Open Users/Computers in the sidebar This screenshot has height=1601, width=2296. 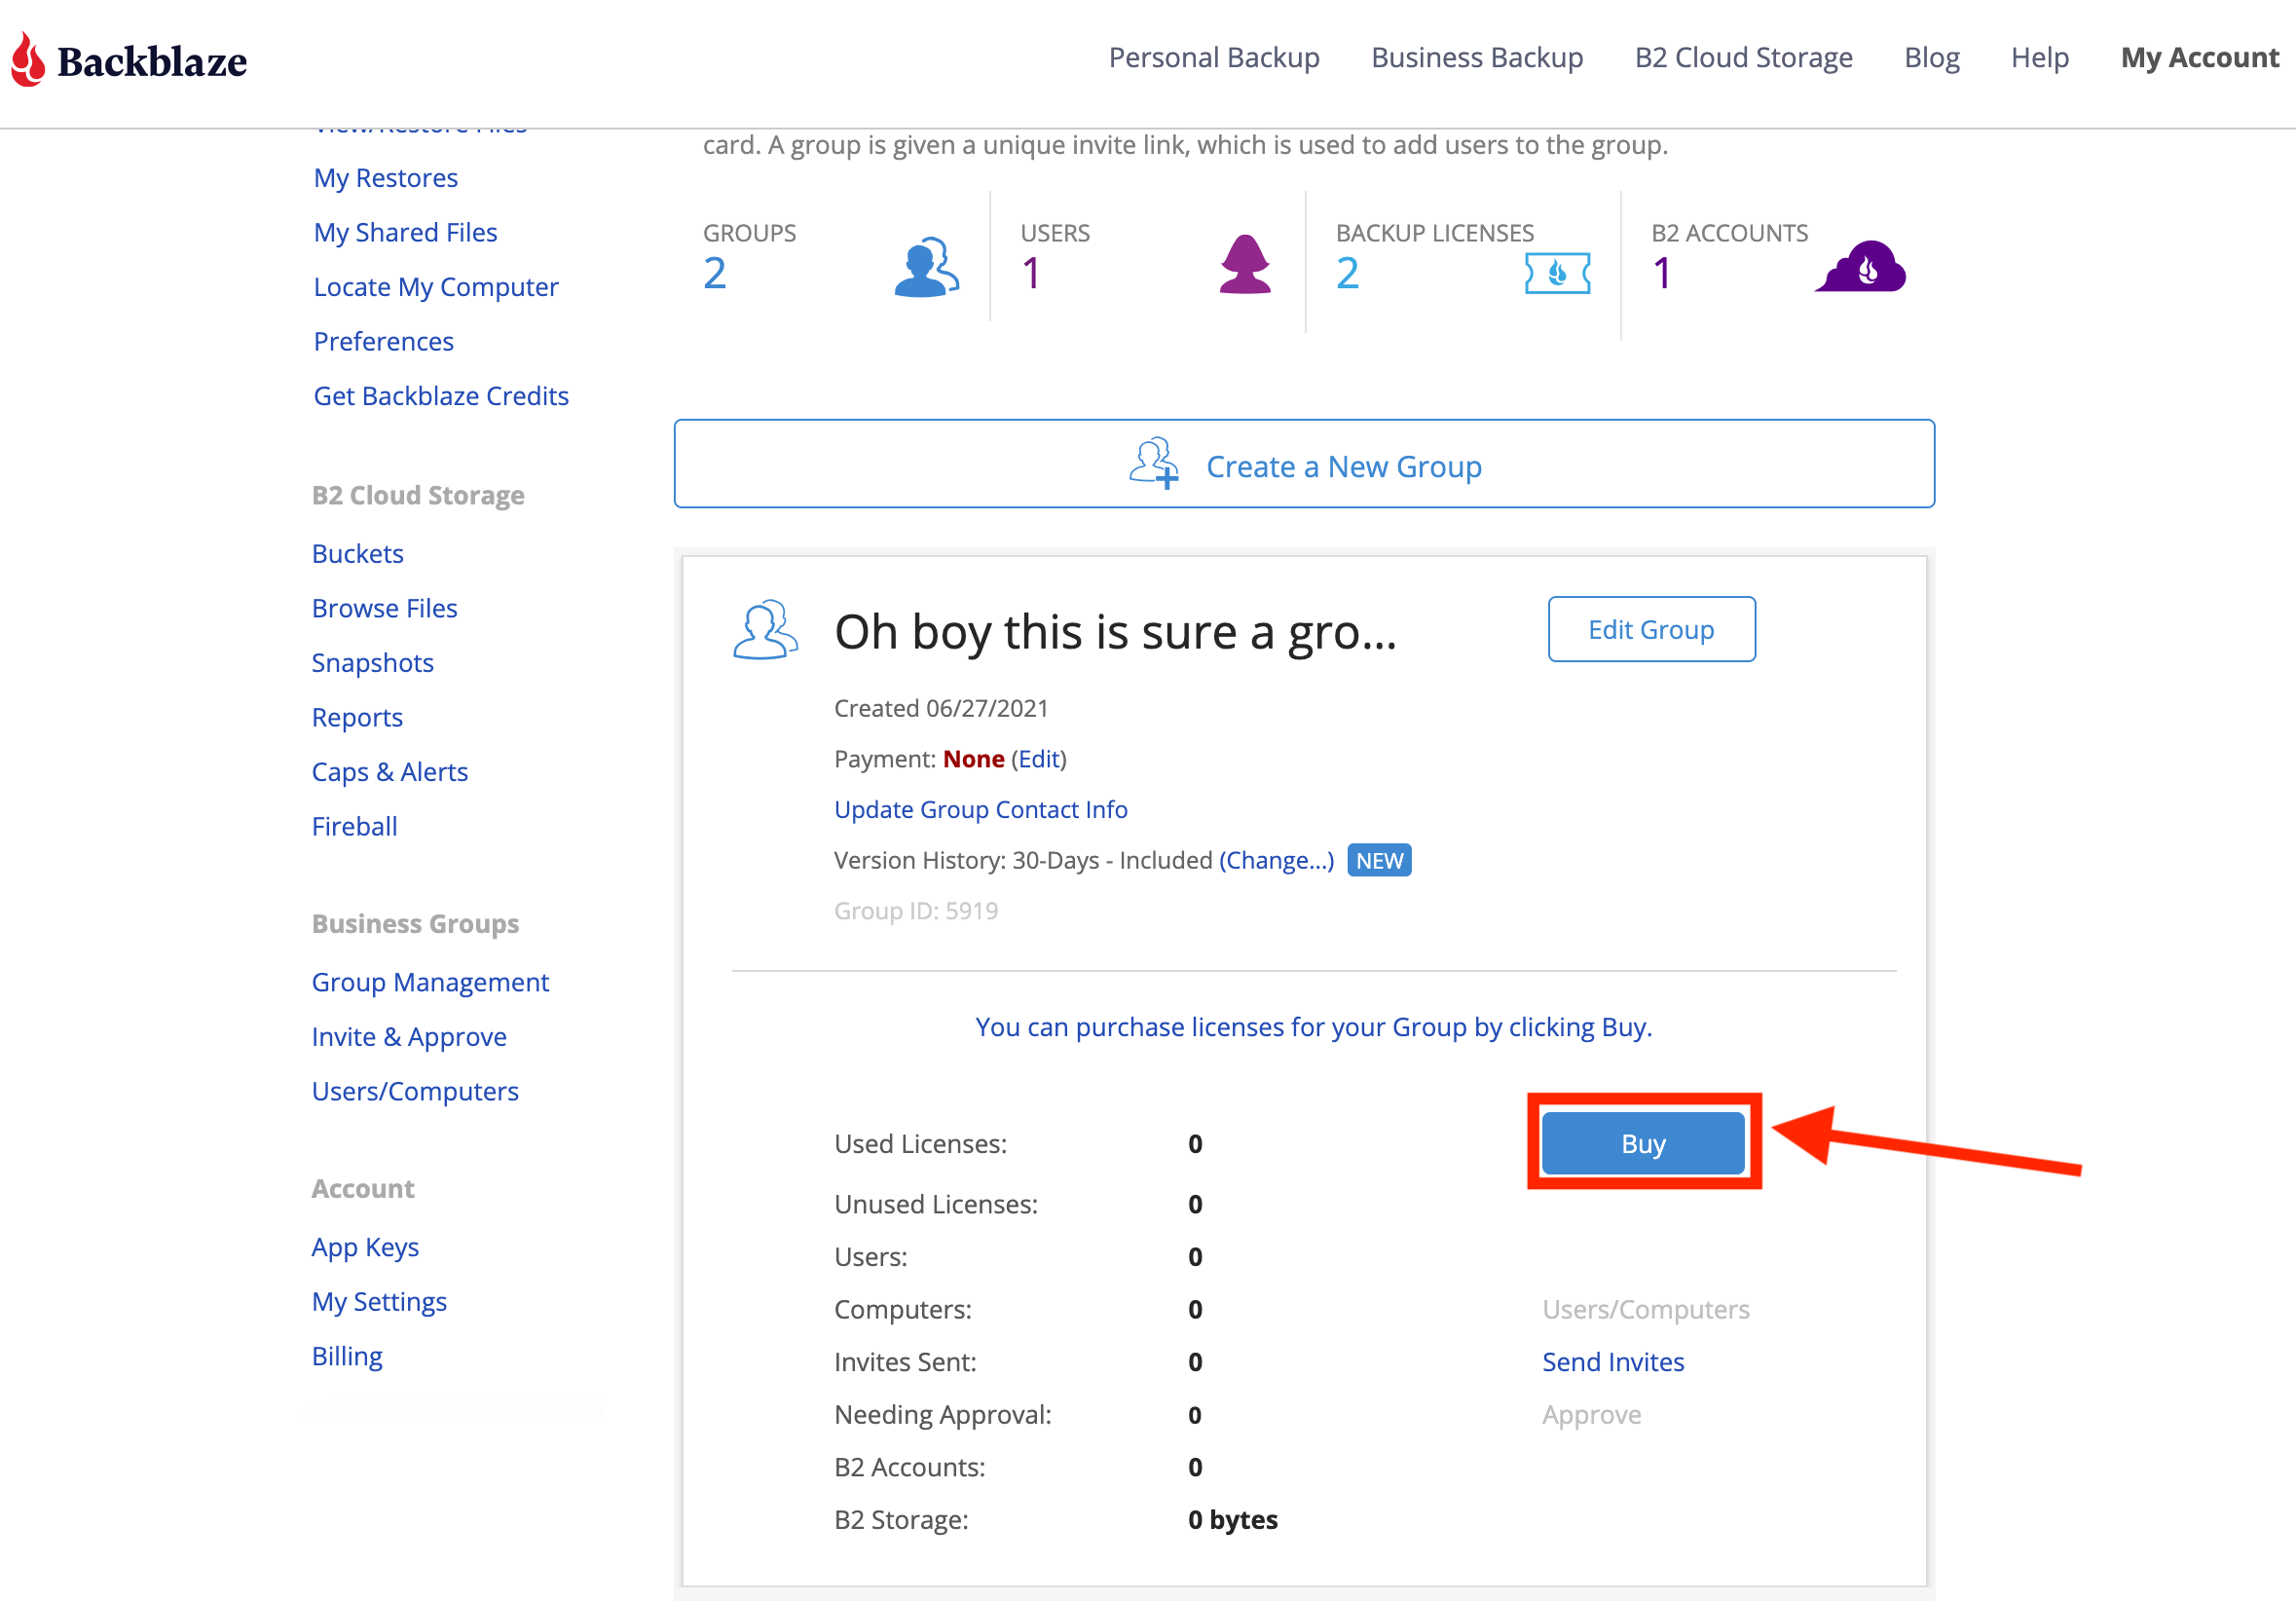(415, 1091)
